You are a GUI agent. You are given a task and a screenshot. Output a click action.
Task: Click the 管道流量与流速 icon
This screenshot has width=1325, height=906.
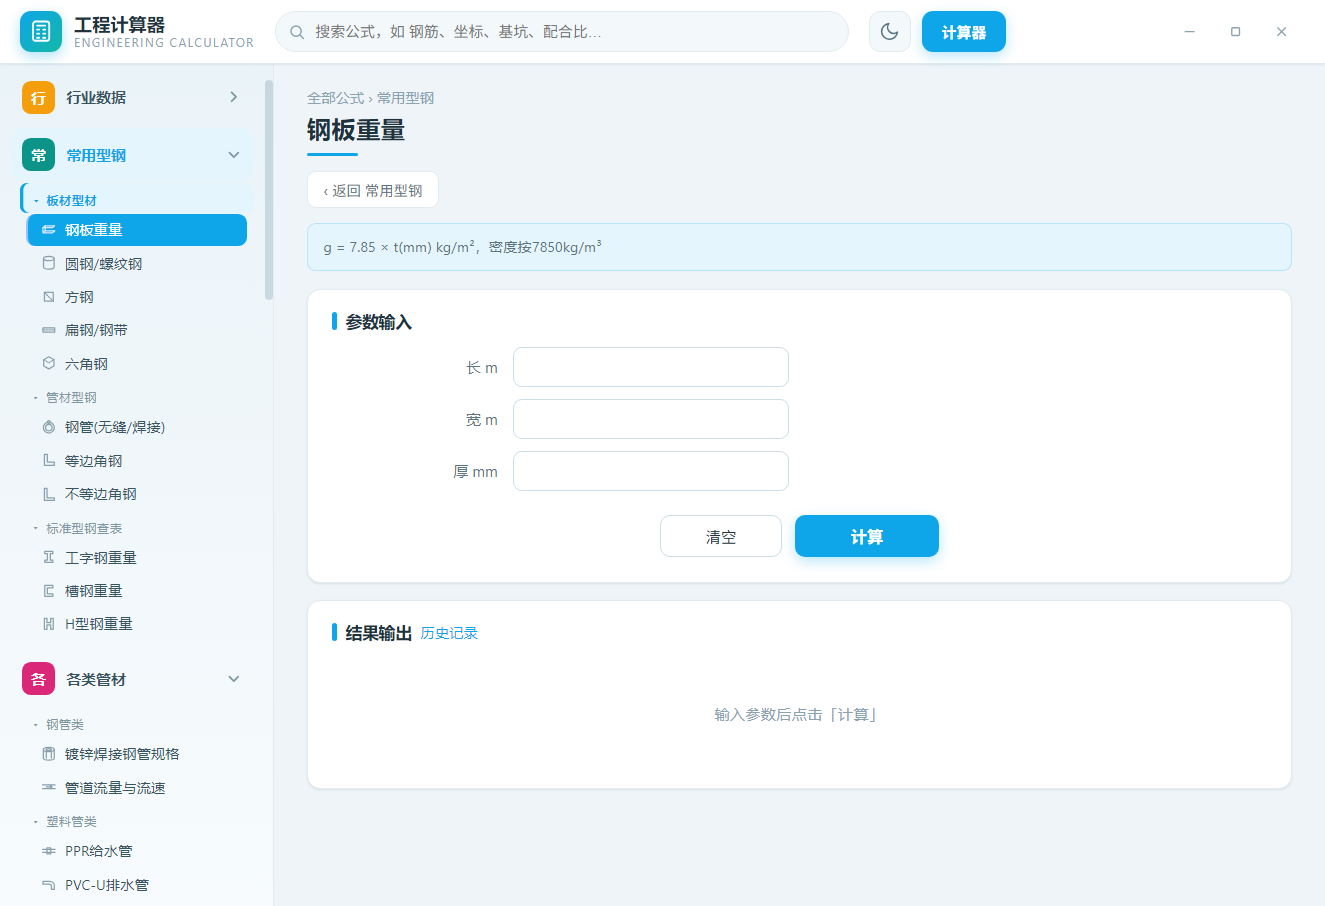[49, 788]
